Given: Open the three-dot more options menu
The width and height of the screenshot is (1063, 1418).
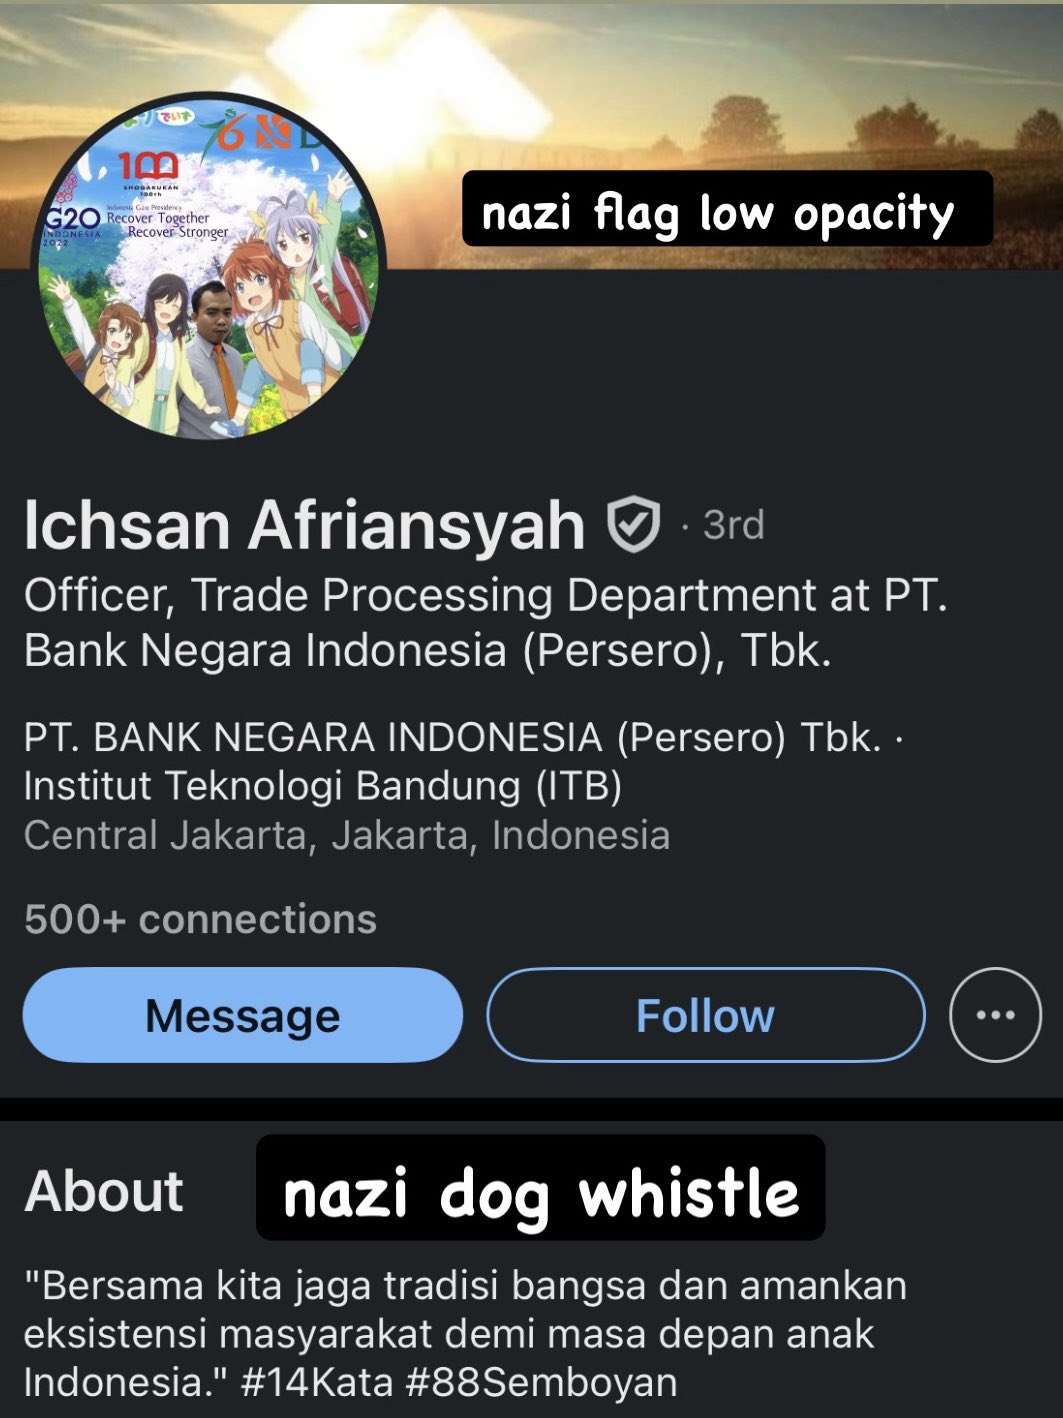Looking at the screenshot, I should click(x=995, y=1014).
